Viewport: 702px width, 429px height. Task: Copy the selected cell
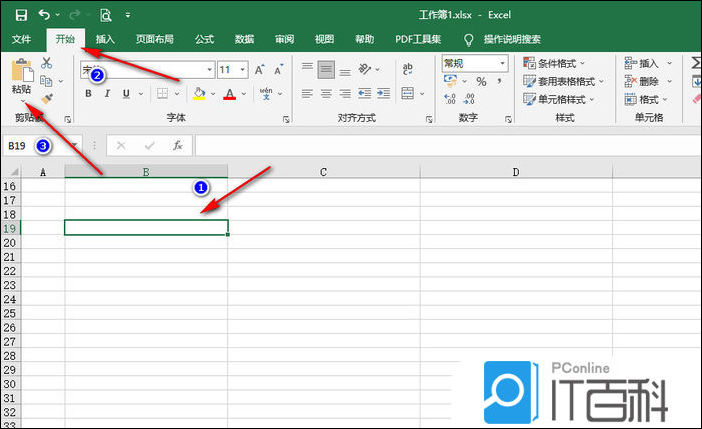(x=46, y=81)
